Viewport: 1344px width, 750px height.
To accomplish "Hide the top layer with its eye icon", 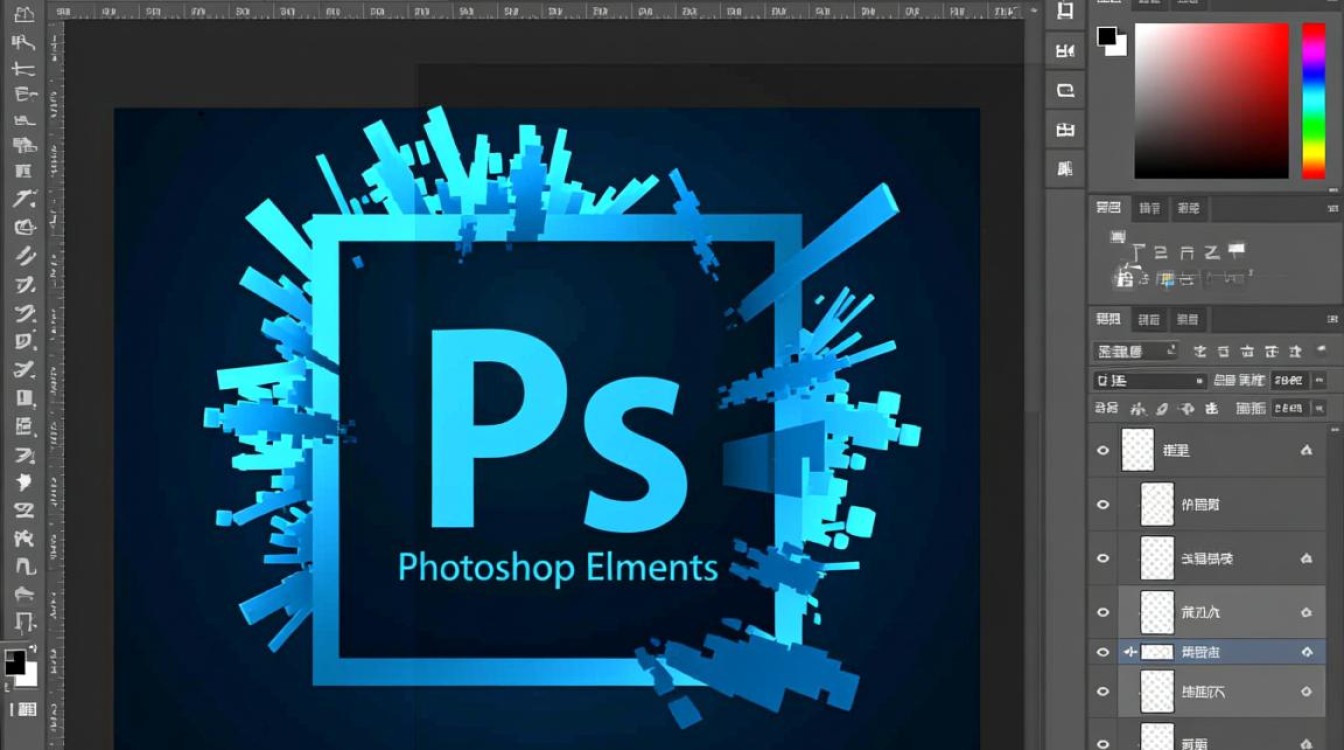I will [x=1103, y=451].
